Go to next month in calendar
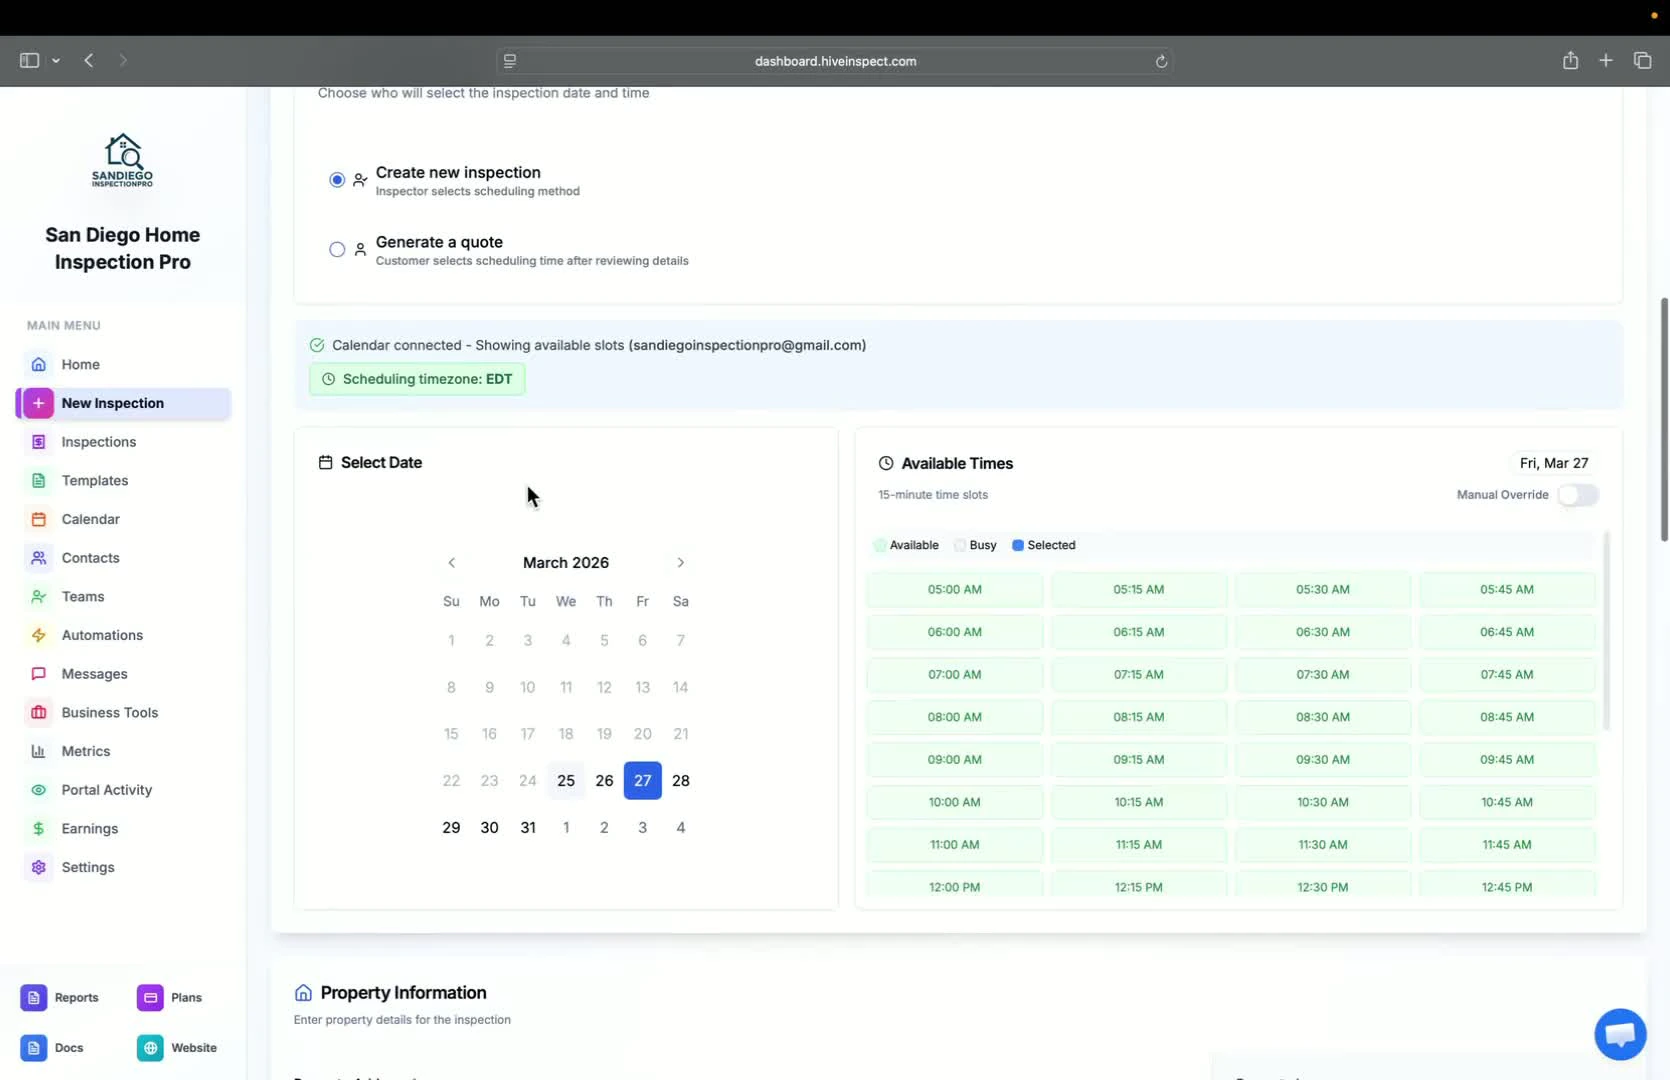Viewport: 1670px width, 1080px height. coord(680,563)
